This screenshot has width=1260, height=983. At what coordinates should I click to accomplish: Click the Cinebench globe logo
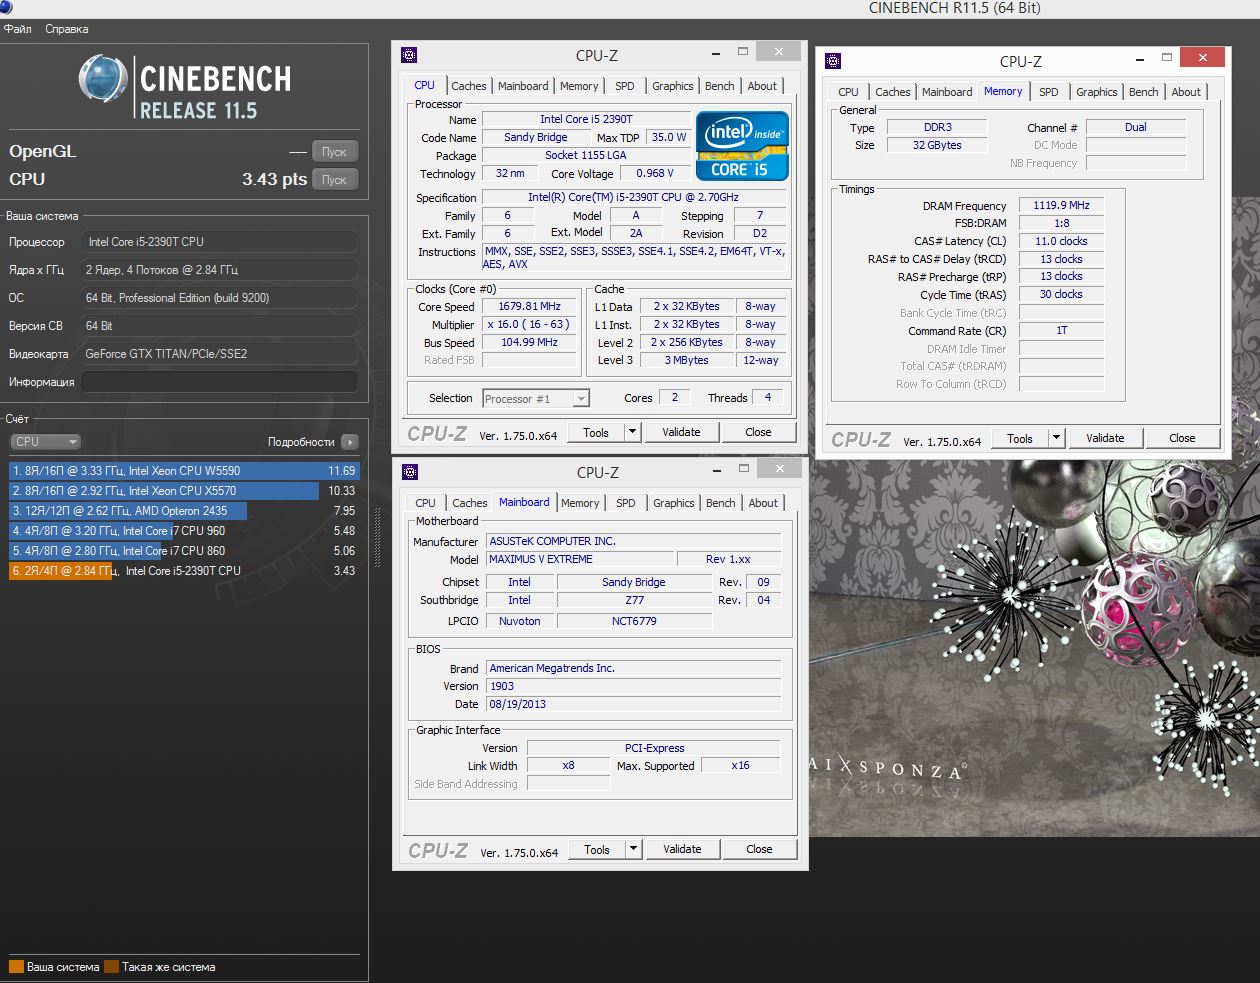point(103,79)
